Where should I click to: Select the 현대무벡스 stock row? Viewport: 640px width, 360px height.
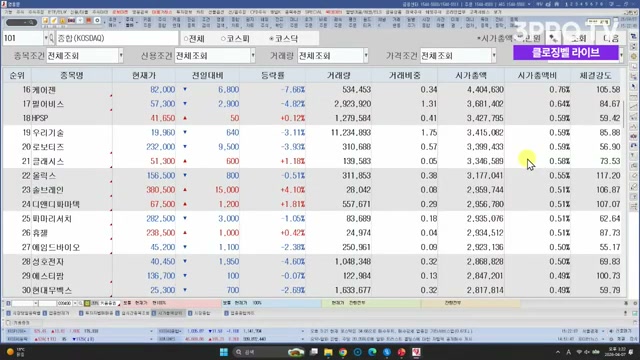click(313, 290)
